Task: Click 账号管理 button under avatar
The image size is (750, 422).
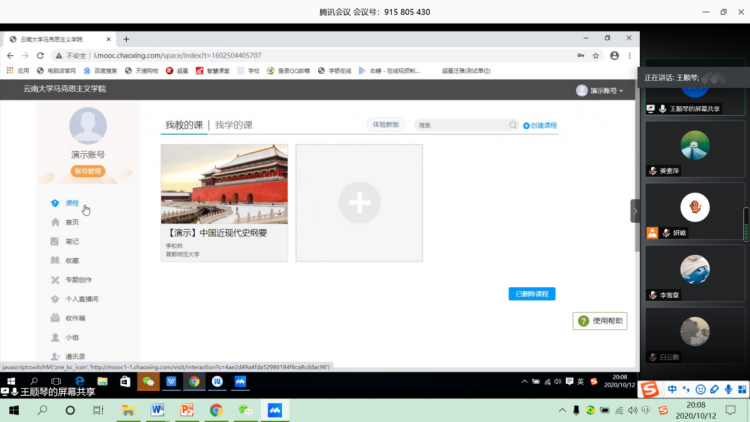Action: tap(87, 171)
